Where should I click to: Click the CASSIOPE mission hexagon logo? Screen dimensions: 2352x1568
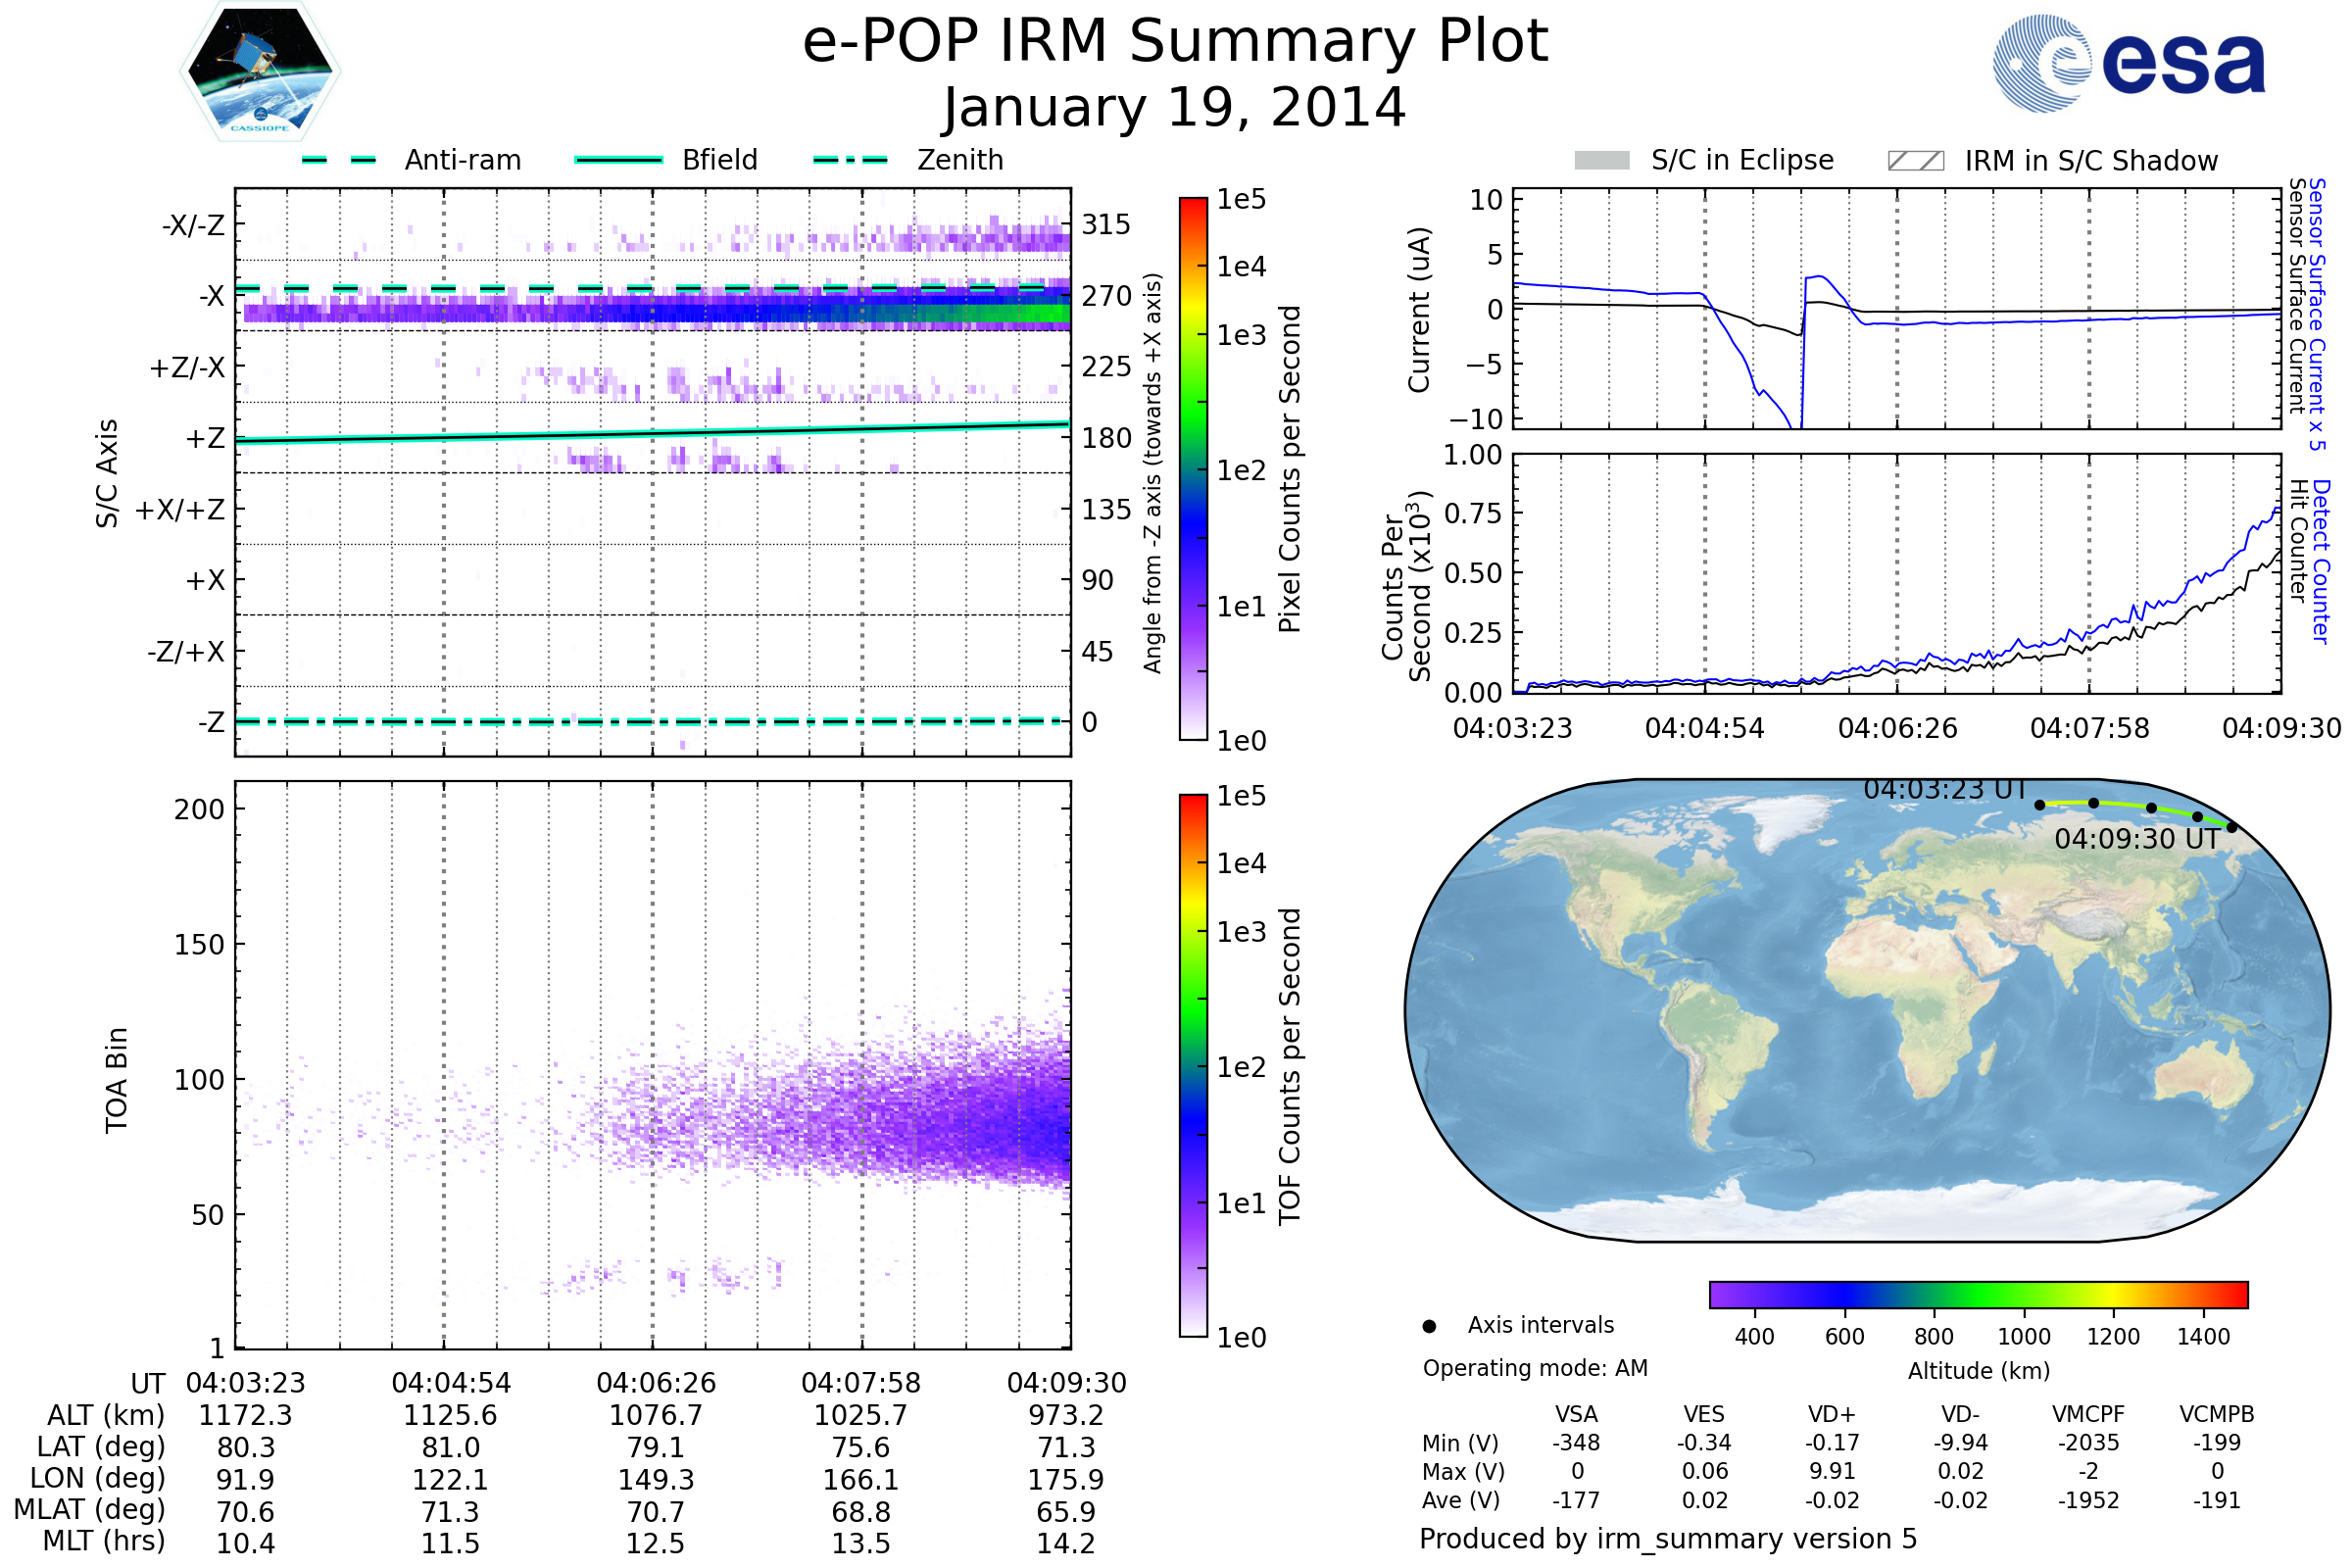pyautogui.click(x=260, y=72)
